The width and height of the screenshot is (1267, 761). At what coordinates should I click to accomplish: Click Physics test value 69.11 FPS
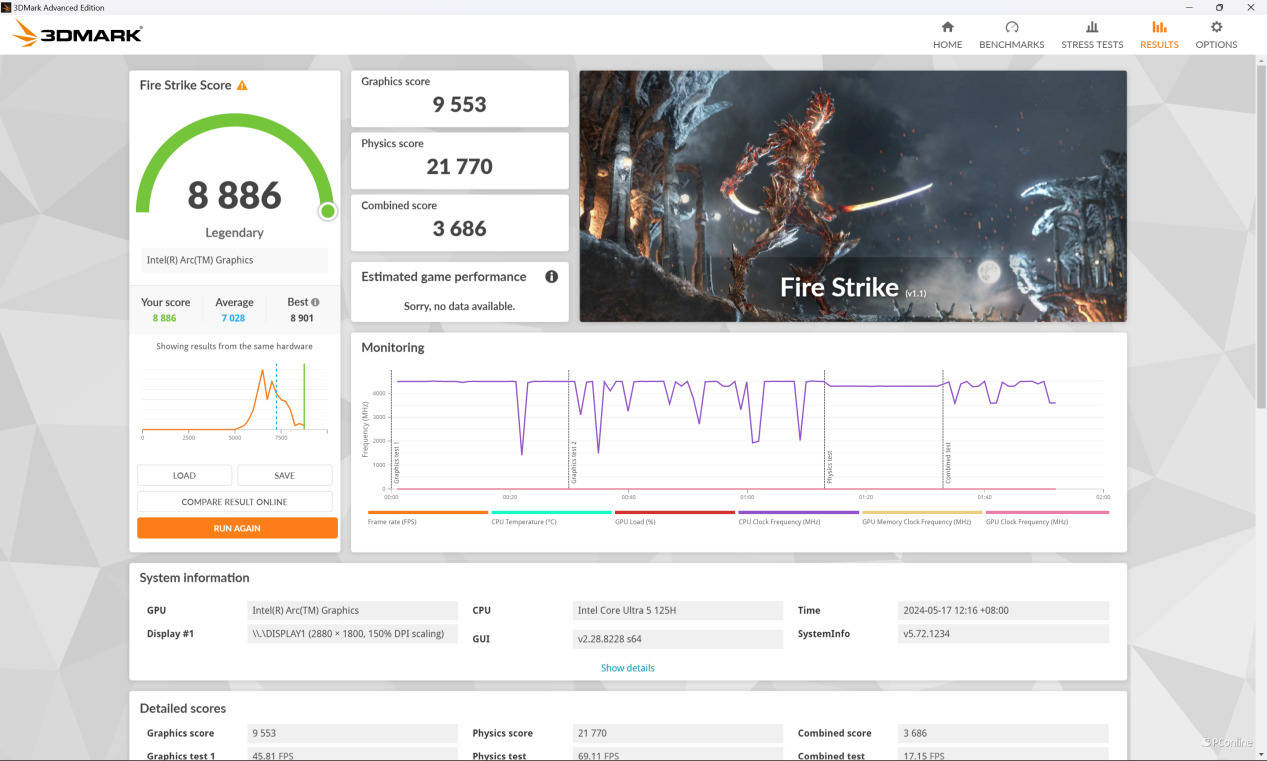(x=678, y=755)
